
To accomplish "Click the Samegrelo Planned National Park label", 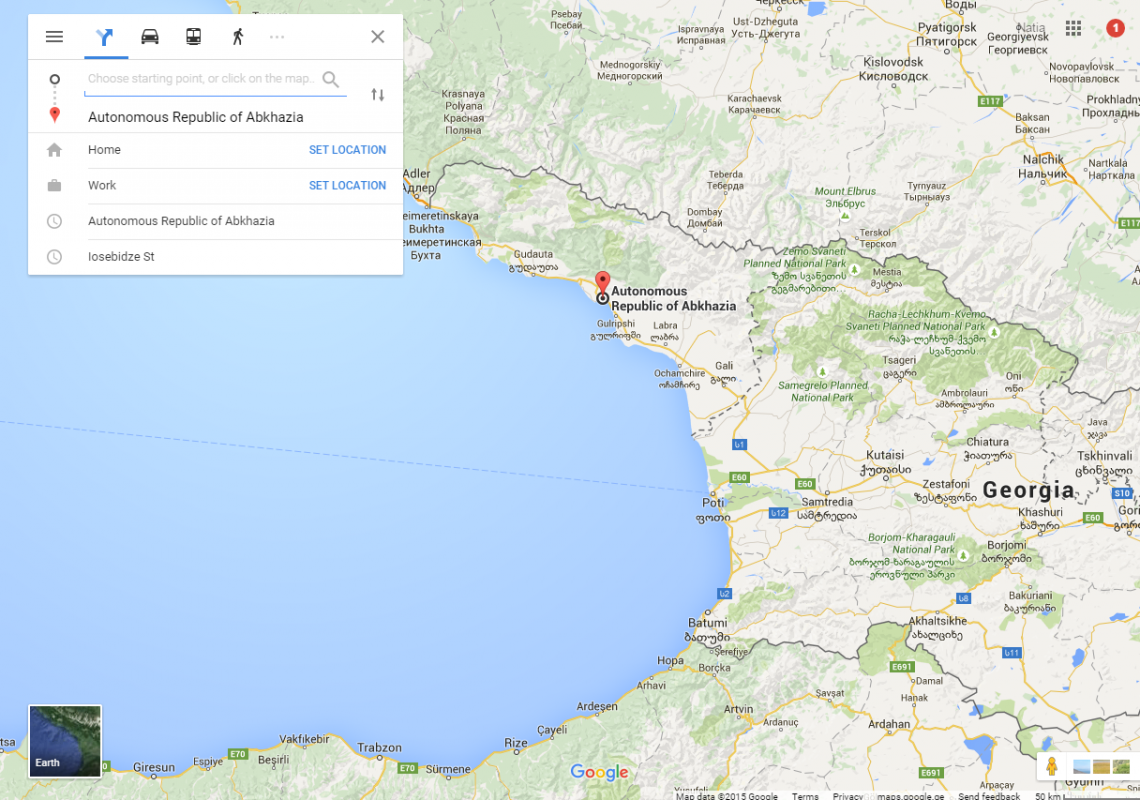I will click(823, 391).
